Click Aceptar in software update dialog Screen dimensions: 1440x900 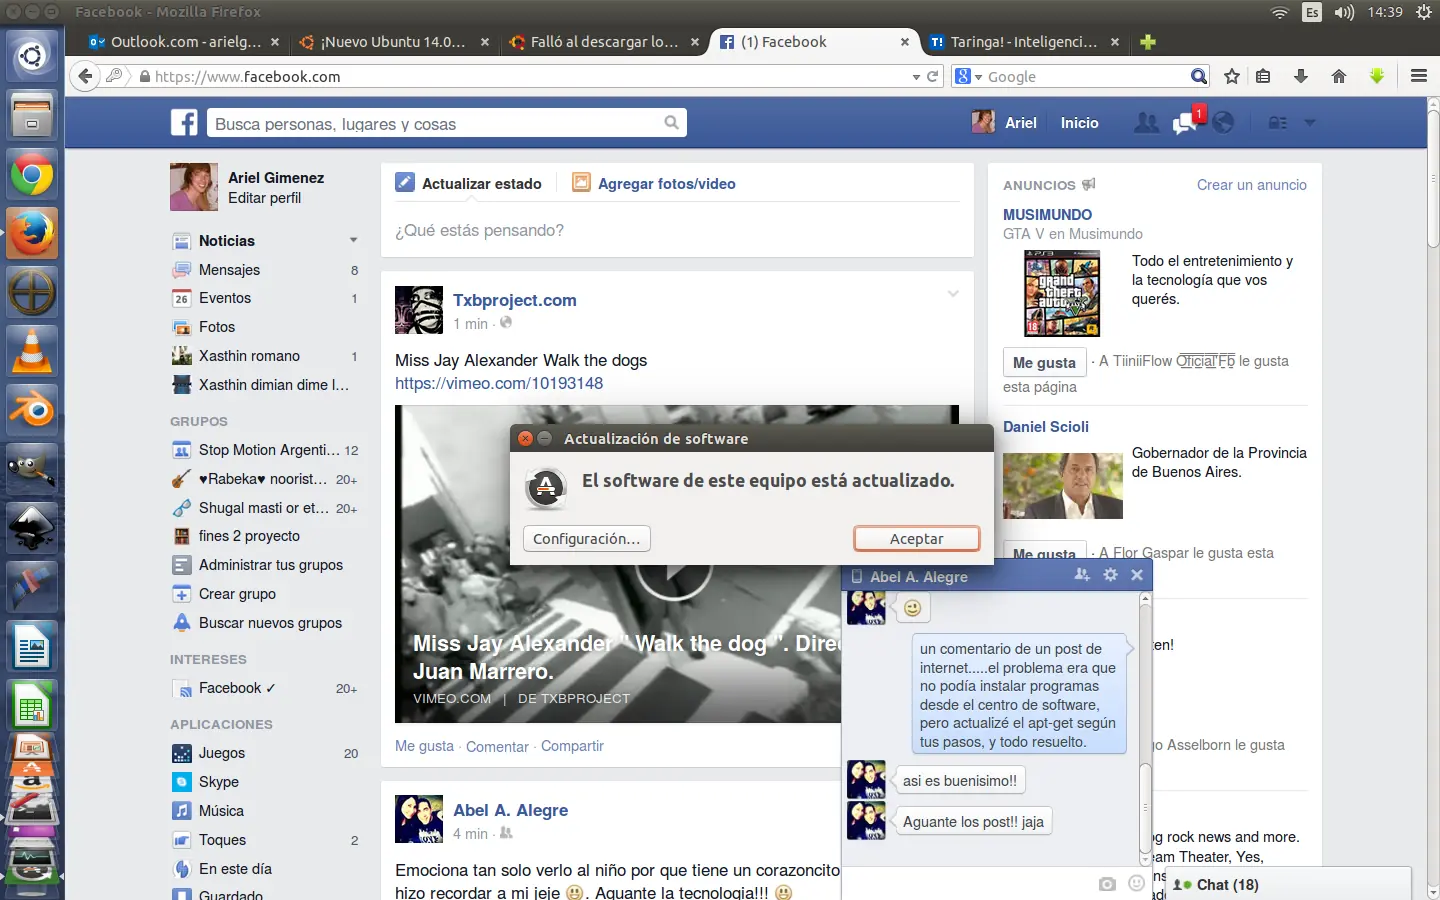point(916,538)
